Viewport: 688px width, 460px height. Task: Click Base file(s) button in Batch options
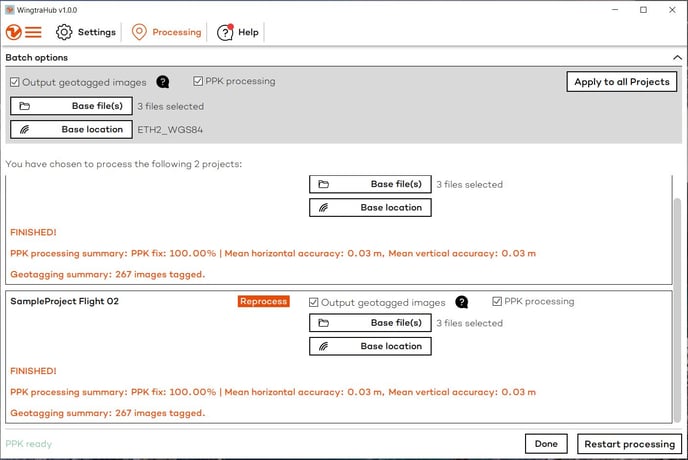[71, 105]
